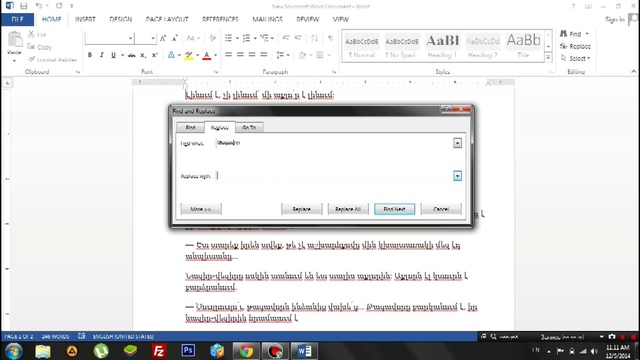Screen dimensions: 640x360
Task: Decrease paragraph indent
Action: click(286, 38)
